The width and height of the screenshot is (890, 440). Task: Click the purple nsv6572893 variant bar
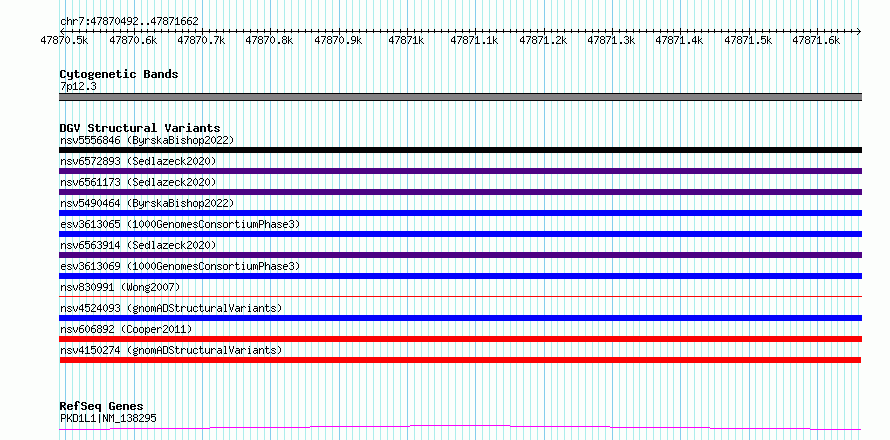(460, 171)
